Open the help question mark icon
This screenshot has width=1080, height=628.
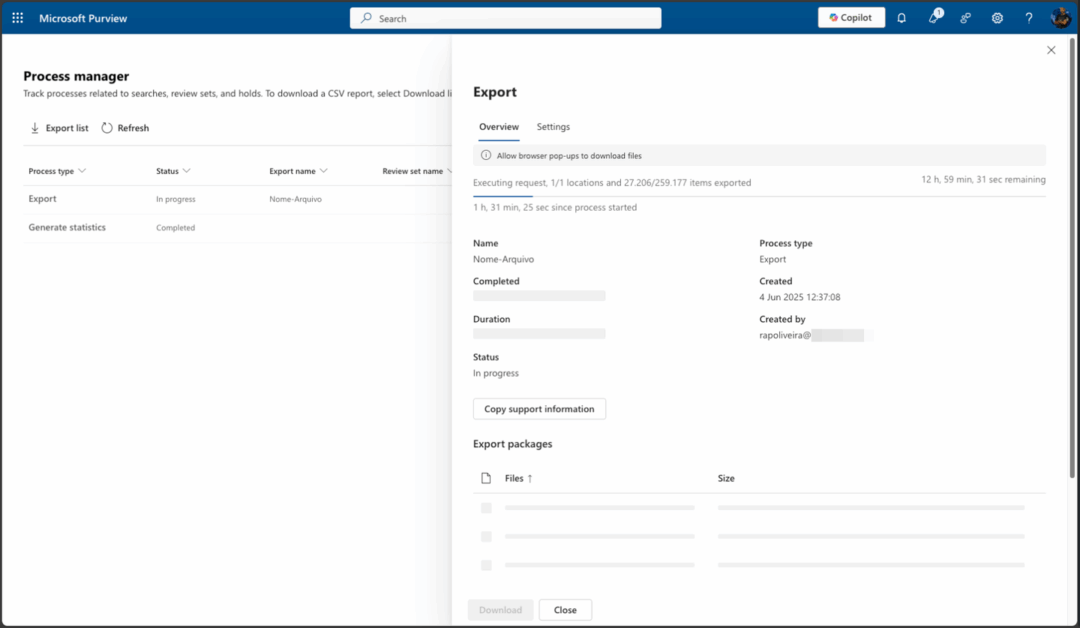[1029, 18]
